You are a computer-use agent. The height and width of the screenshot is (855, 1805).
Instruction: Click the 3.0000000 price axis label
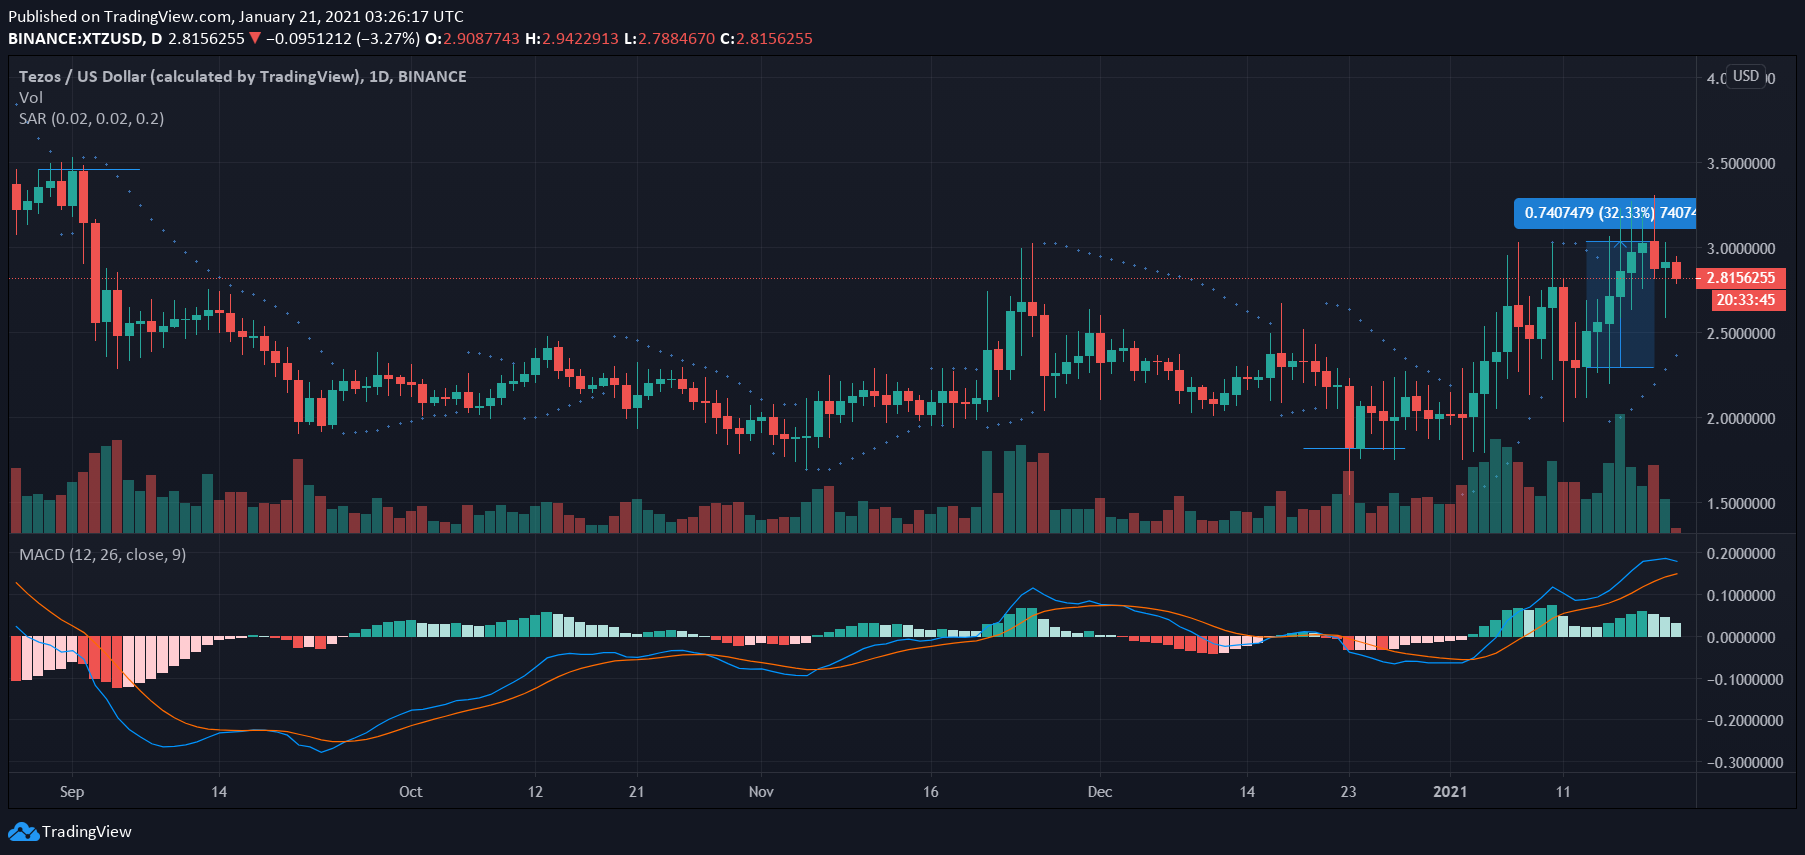(1741, 248)
